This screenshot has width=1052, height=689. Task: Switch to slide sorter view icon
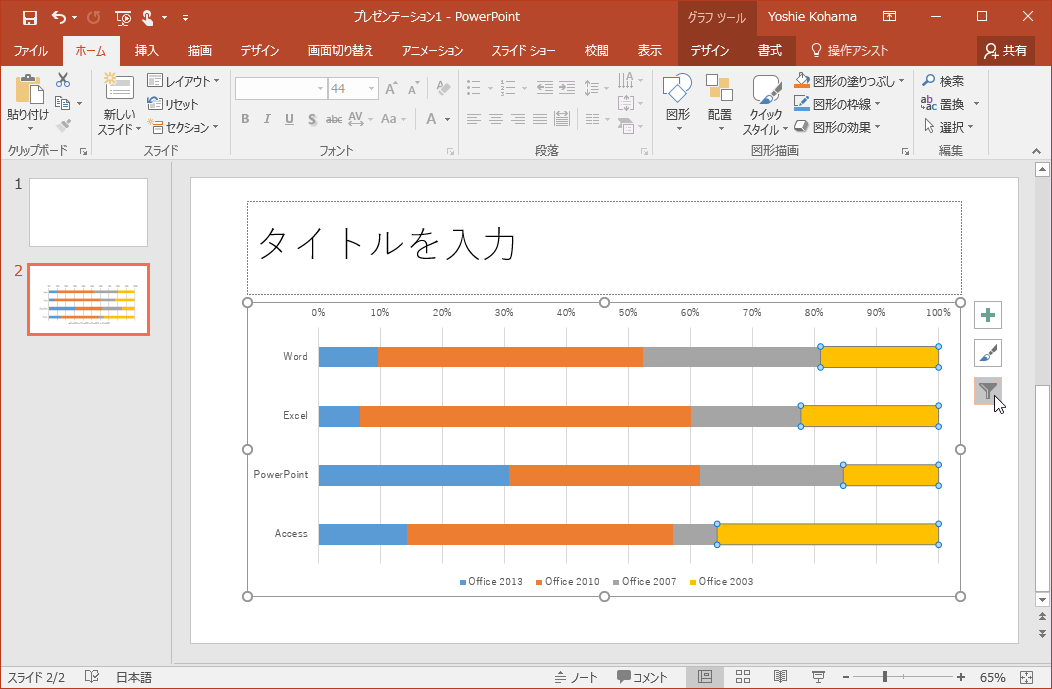742,676
